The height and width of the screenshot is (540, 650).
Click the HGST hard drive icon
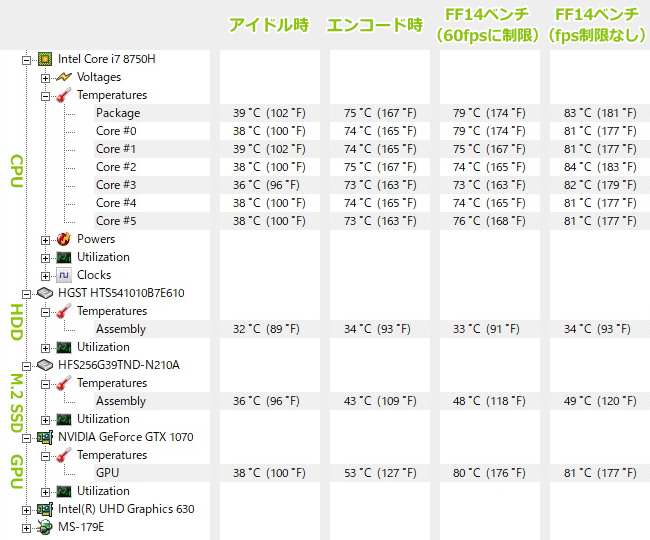tap(45, 293)
